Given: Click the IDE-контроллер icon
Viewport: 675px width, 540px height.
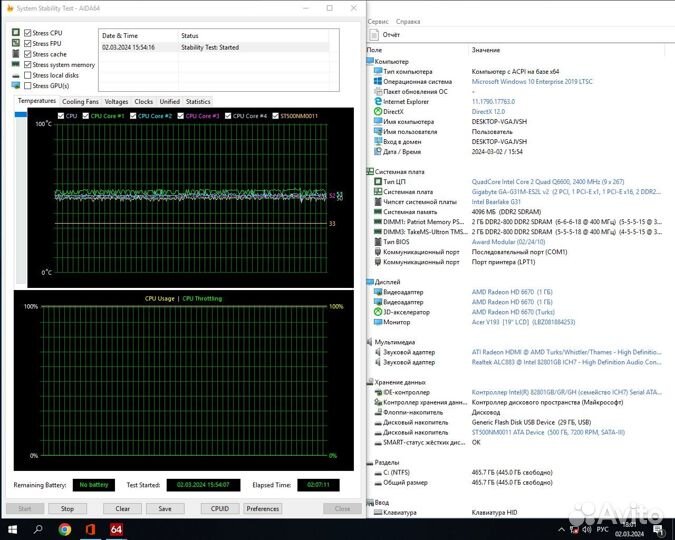Looking at the screenshot, I should (x=378, y=392).
